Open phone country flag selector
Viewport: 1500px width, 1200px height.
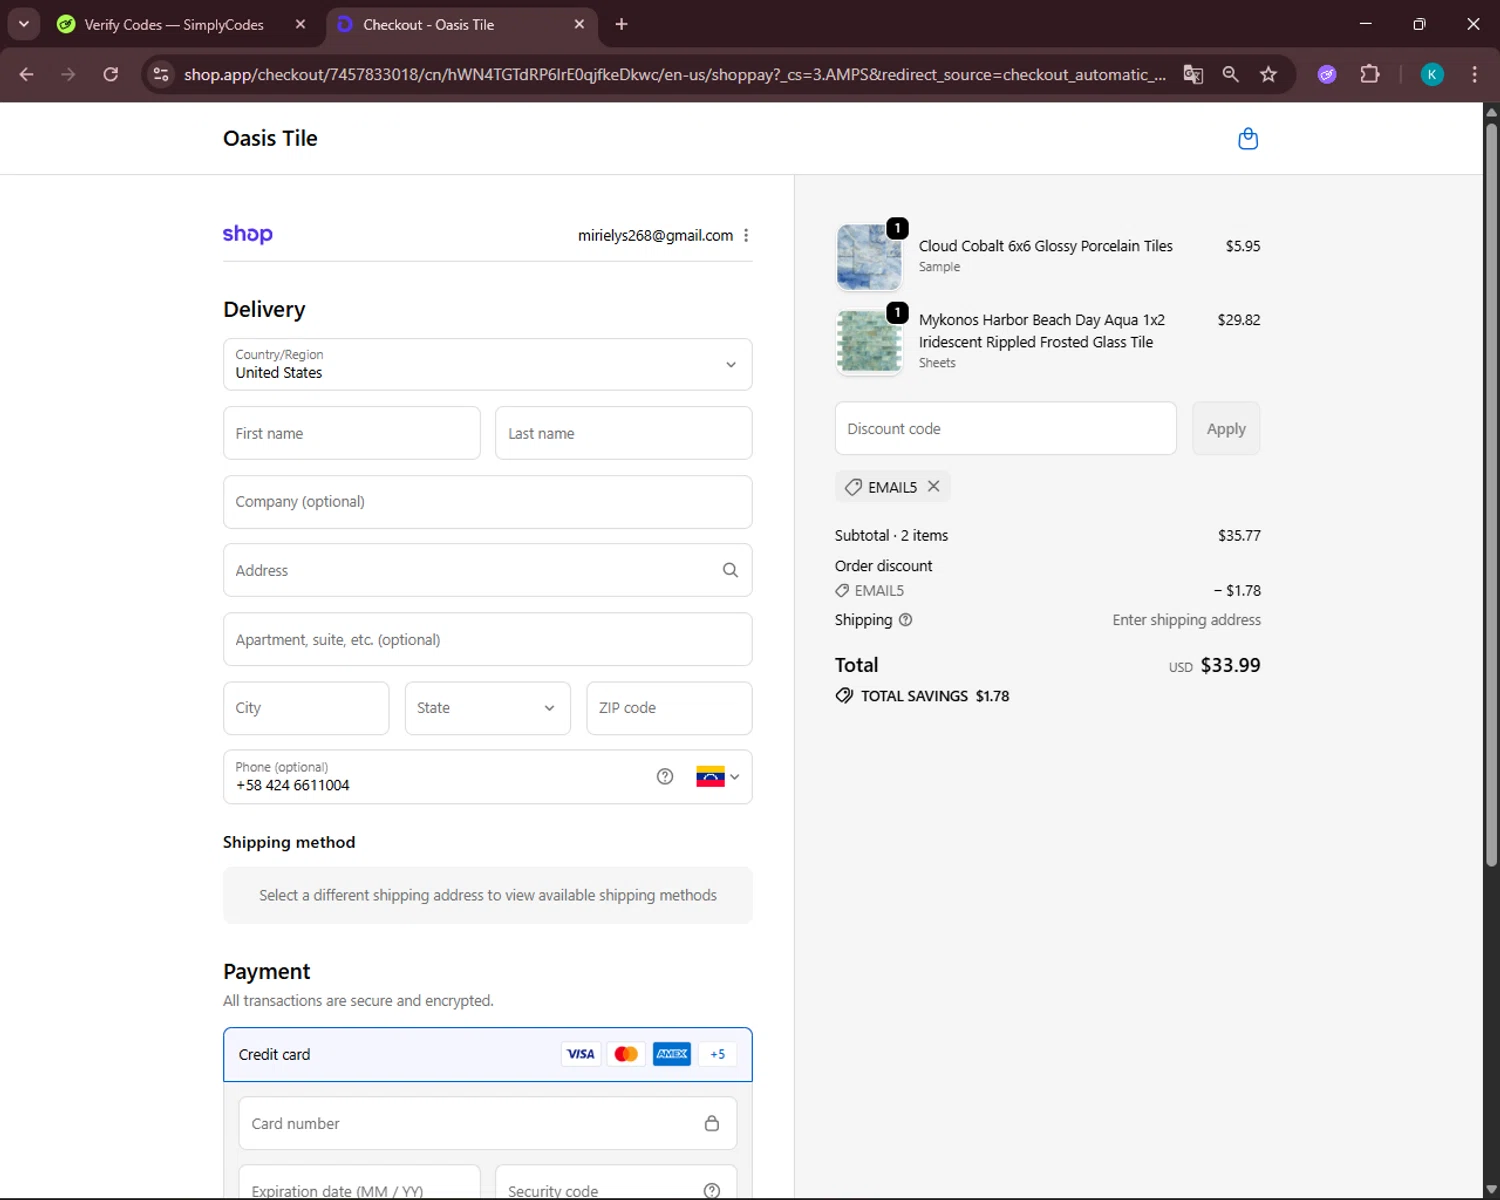718,777
